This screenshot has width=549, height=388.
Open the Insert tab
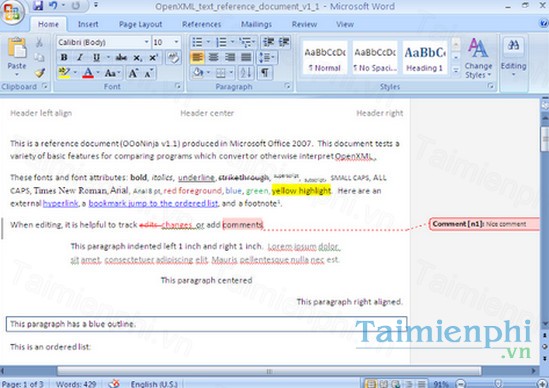tap(88, 24)
